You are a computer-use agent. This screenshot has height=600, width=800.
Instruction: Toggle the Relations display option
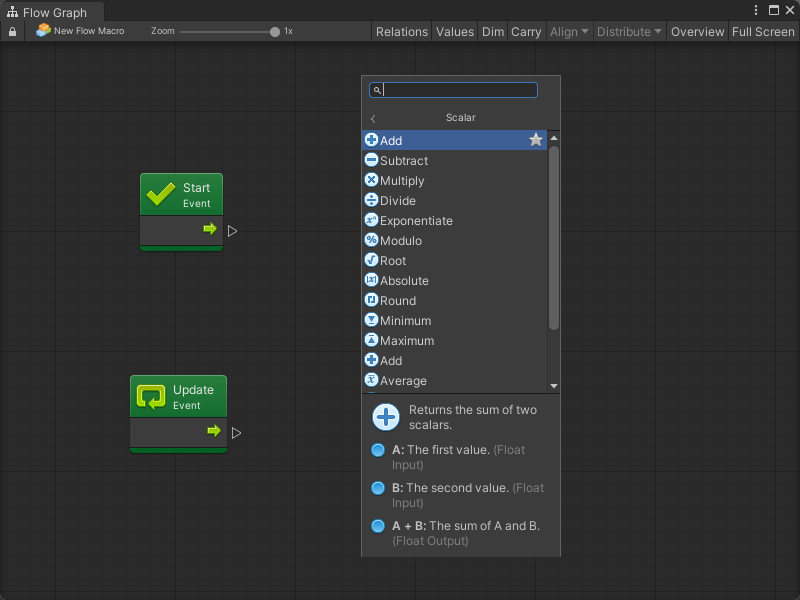click(x=401, y=32)
